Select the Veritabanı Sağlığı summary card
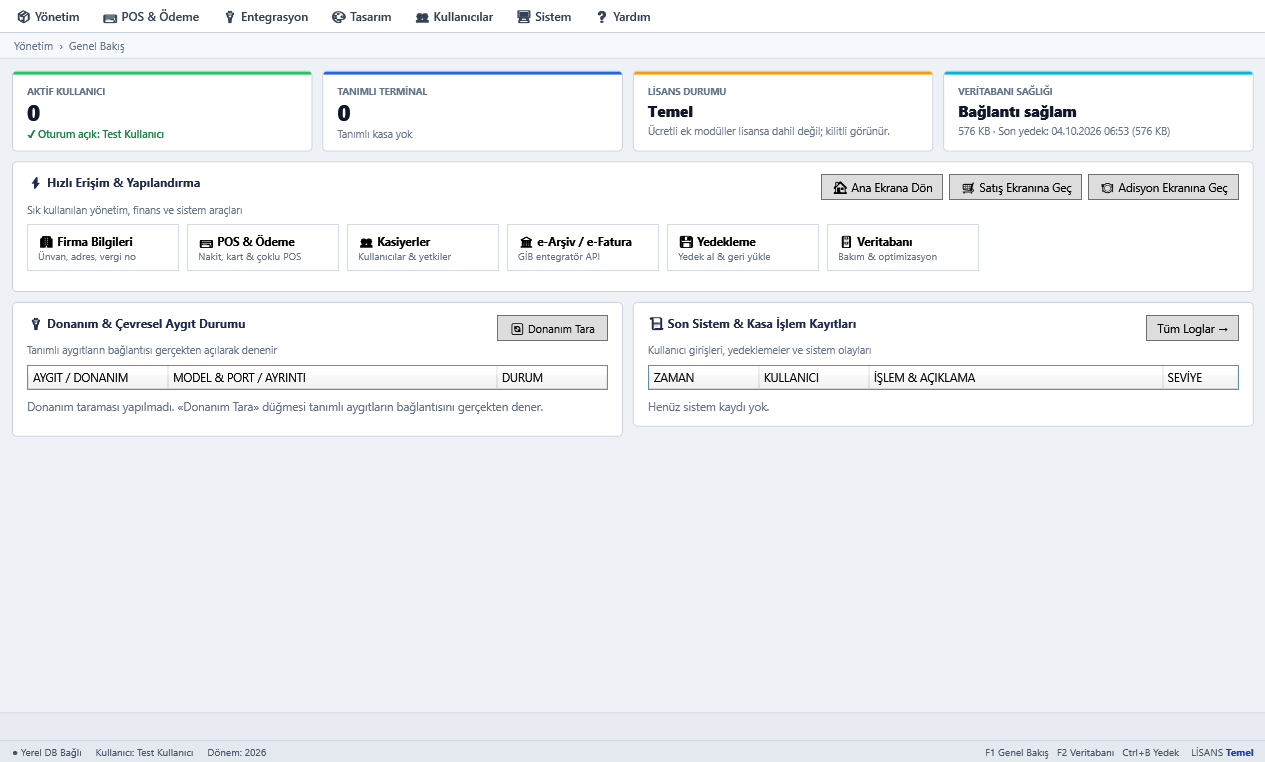1265x762 pixels. pyautogui.click(x=1098, y=111)
